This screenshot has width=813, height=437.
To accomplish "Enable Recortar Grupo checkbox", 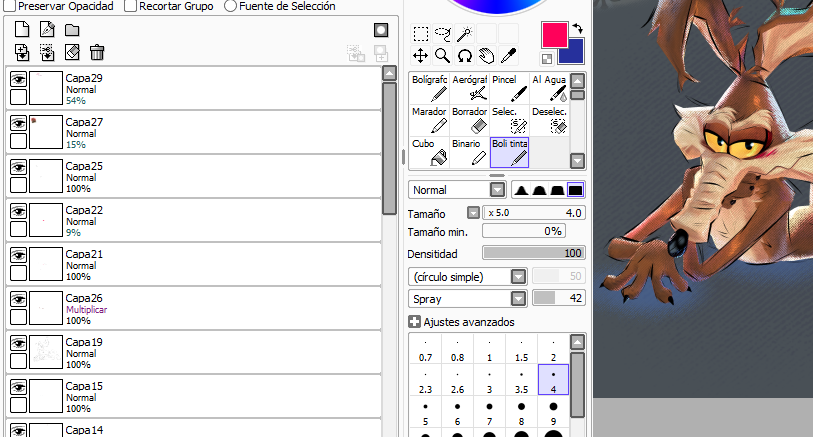I will pyautogui.click(x=131, y=6).
